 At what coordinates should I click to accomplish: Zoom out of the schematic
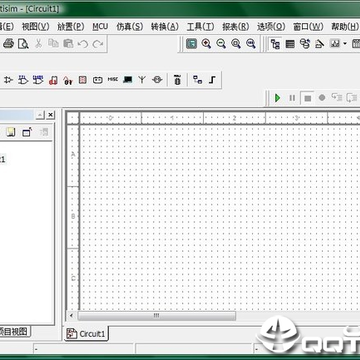coord(221,44)
